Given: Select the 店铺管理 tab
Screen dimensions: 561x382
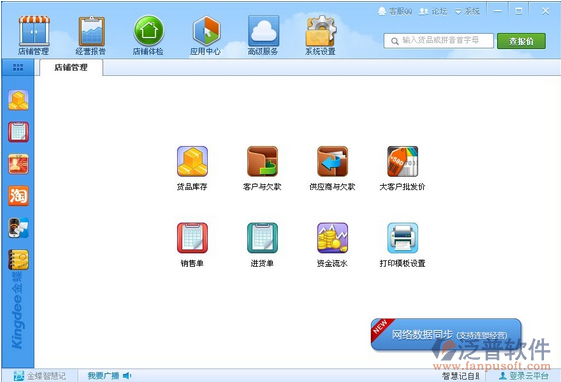Looking at the screenshot, I should click(x=71, y=68).
